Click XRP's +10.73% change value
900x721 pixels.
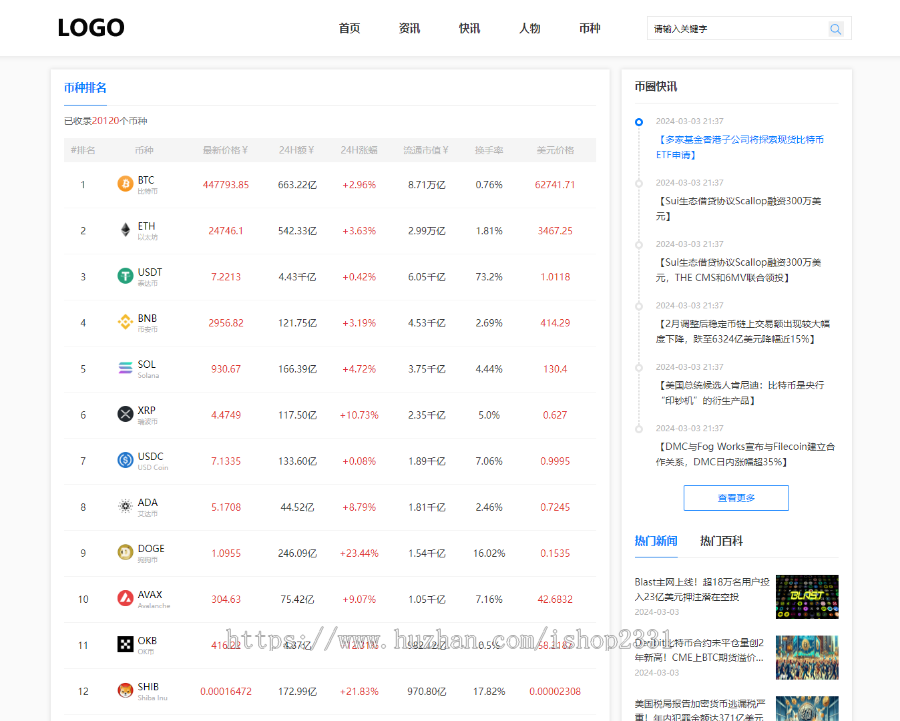tap(359, 414)
